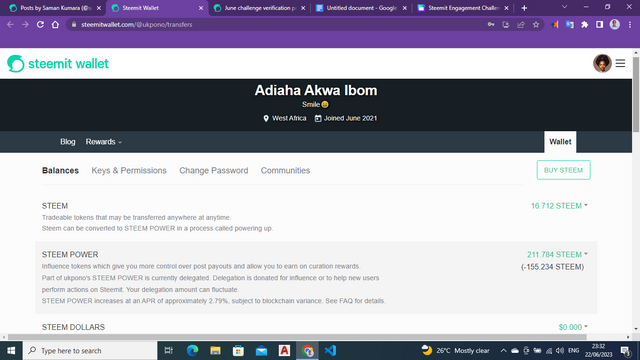Open the volume control icon

(x=560, y=351)
